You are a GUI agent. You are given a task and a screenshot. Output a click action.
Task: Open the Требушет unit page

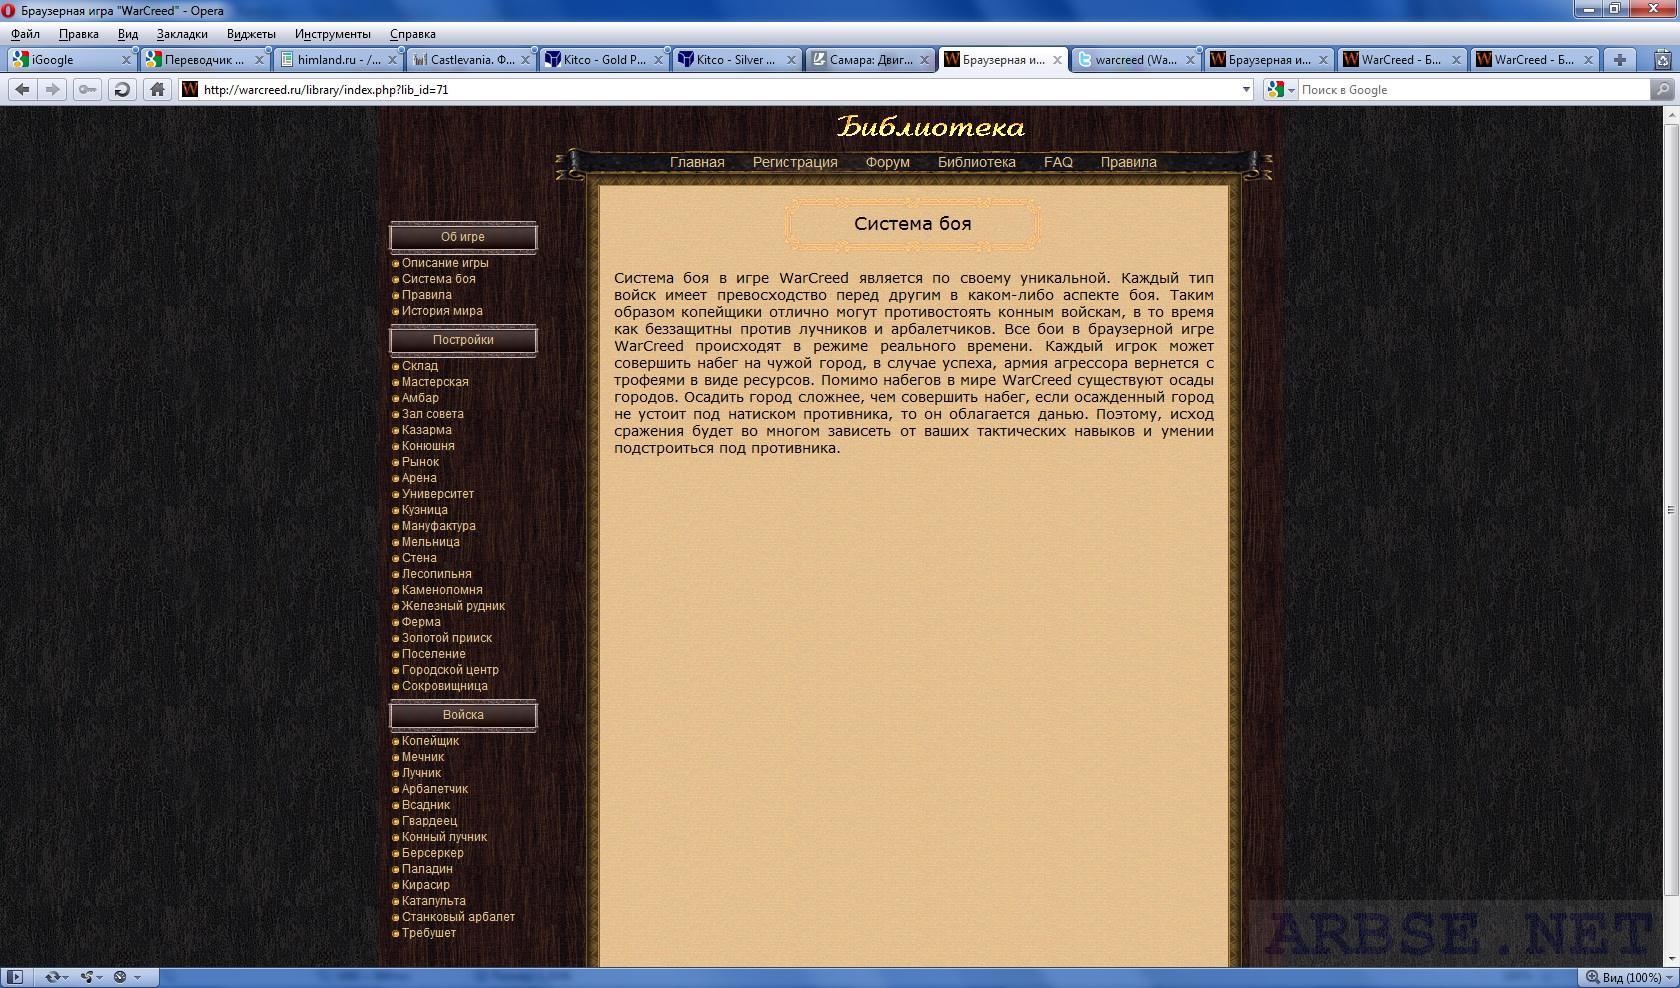coord(428,933)
